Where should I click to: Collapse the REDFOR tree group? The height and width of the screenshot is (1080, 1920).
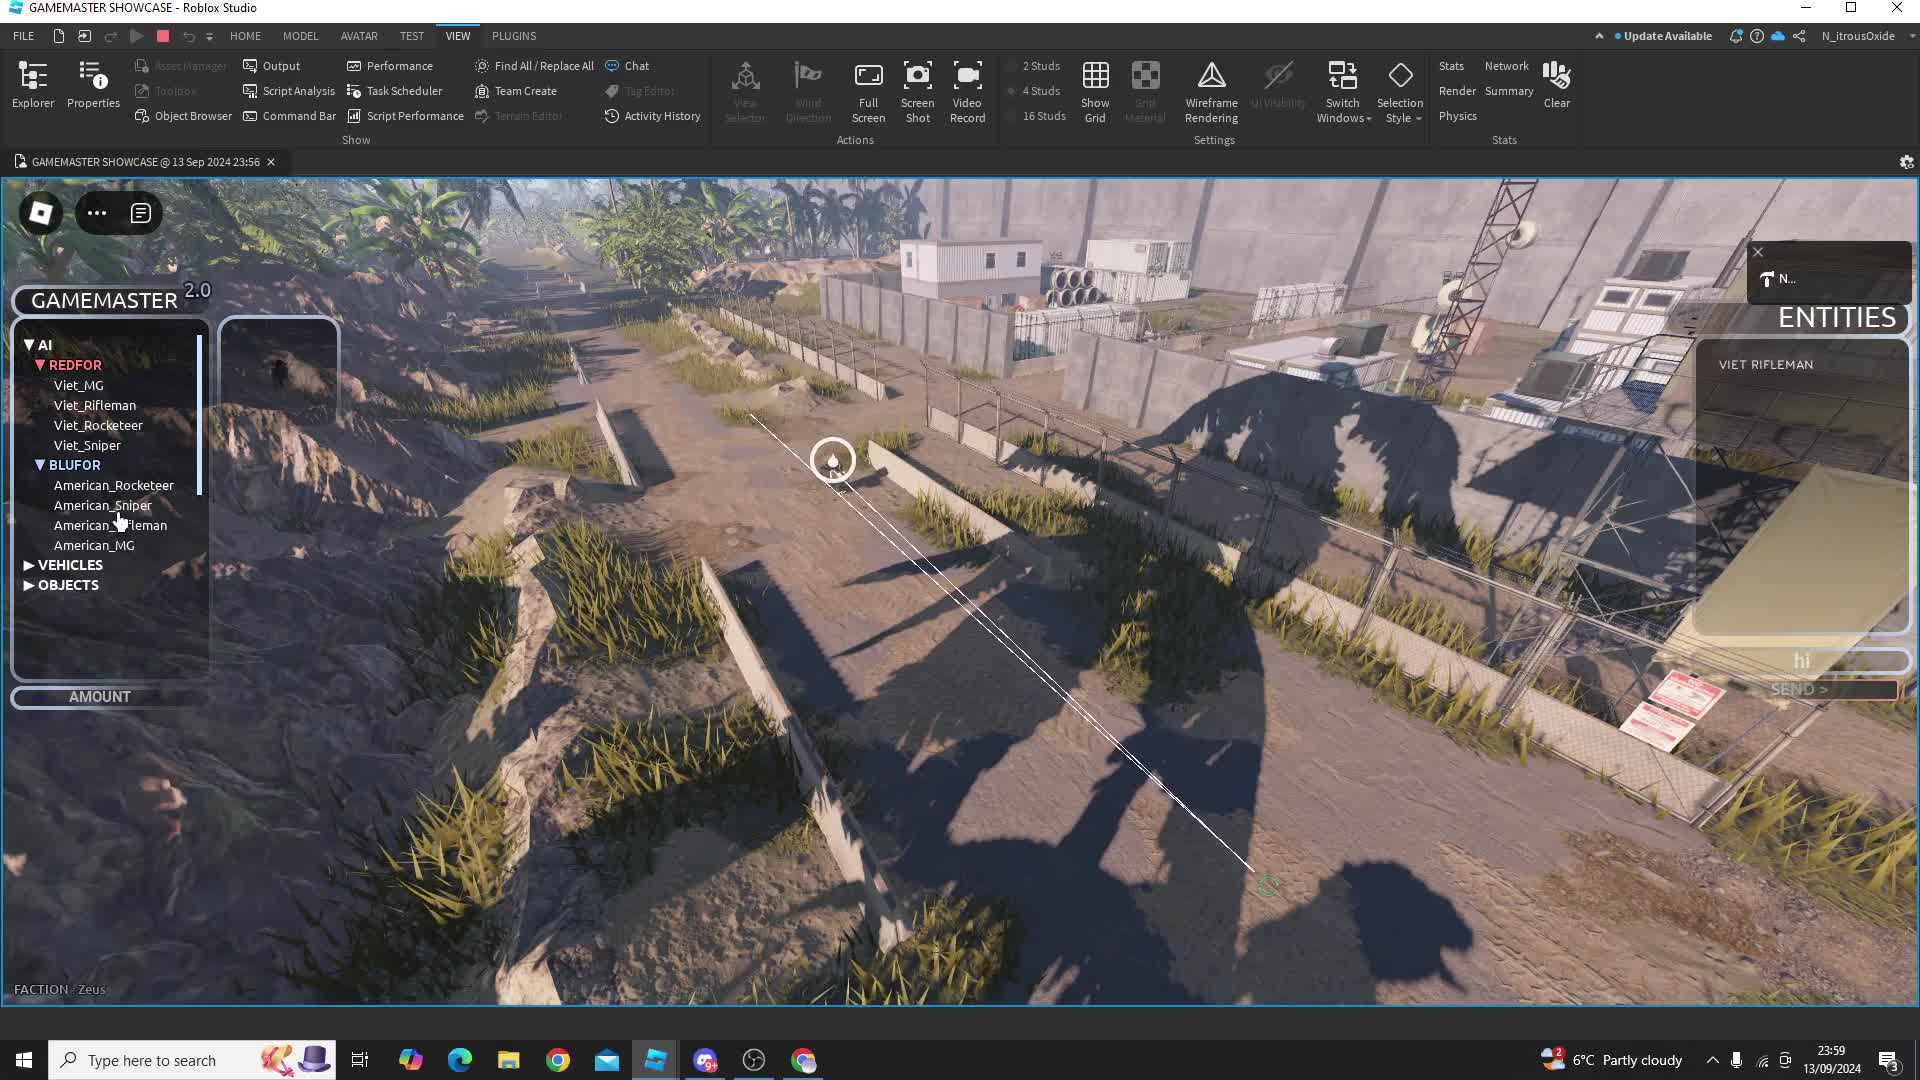[x=40, y=365]
